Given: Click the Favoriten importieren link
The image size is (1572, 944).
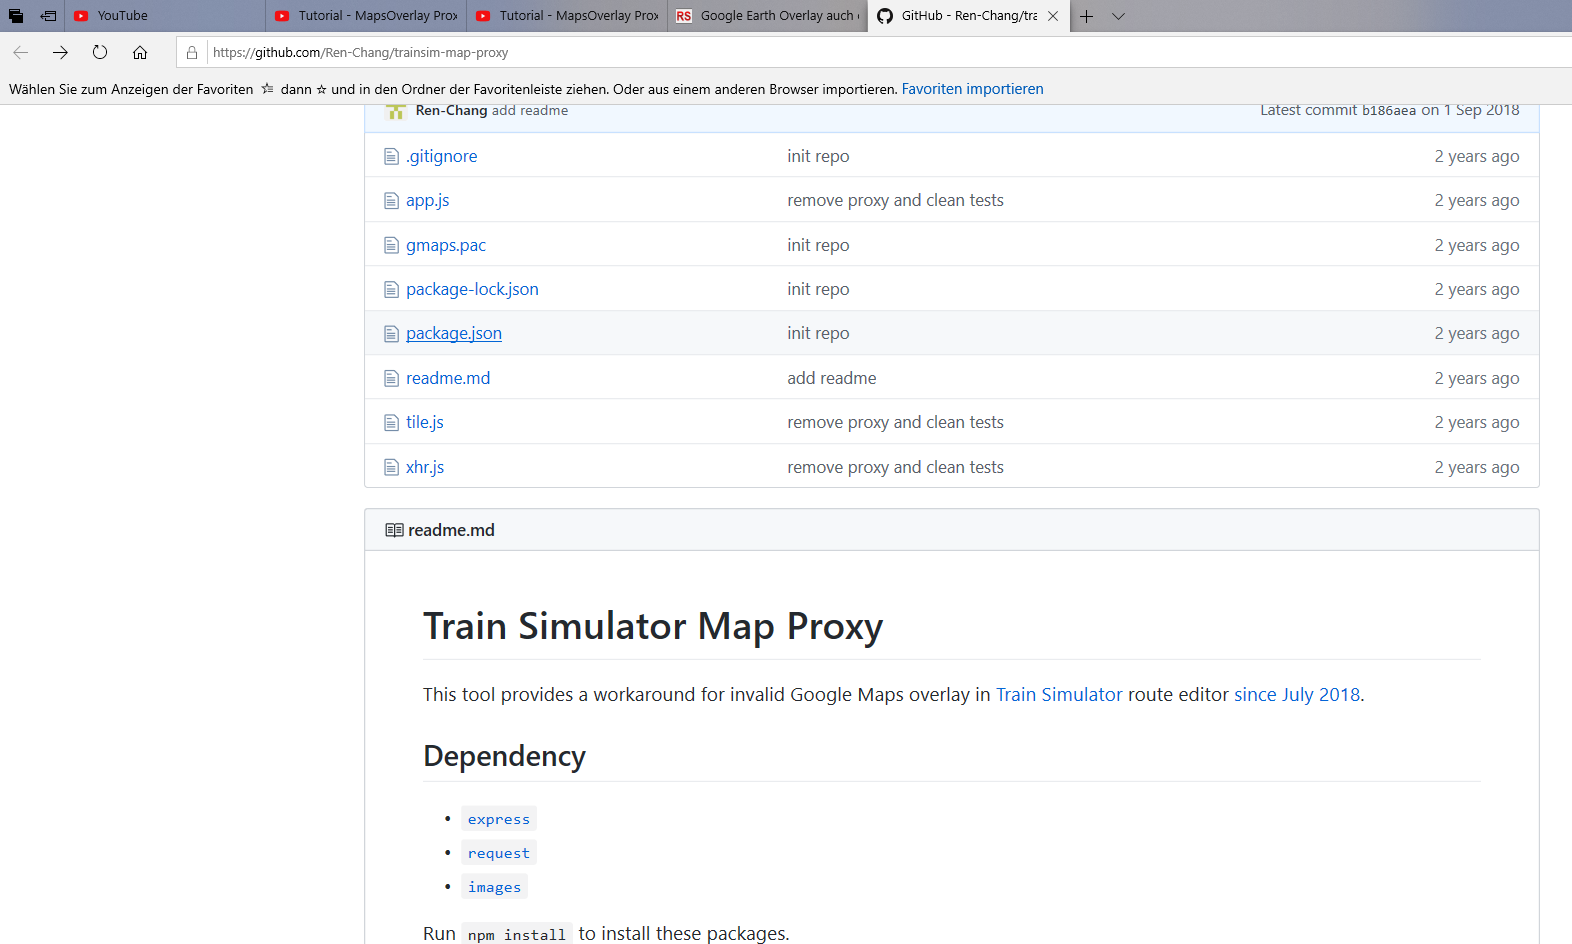Looking at the screenshot, I should pos(972,89).
